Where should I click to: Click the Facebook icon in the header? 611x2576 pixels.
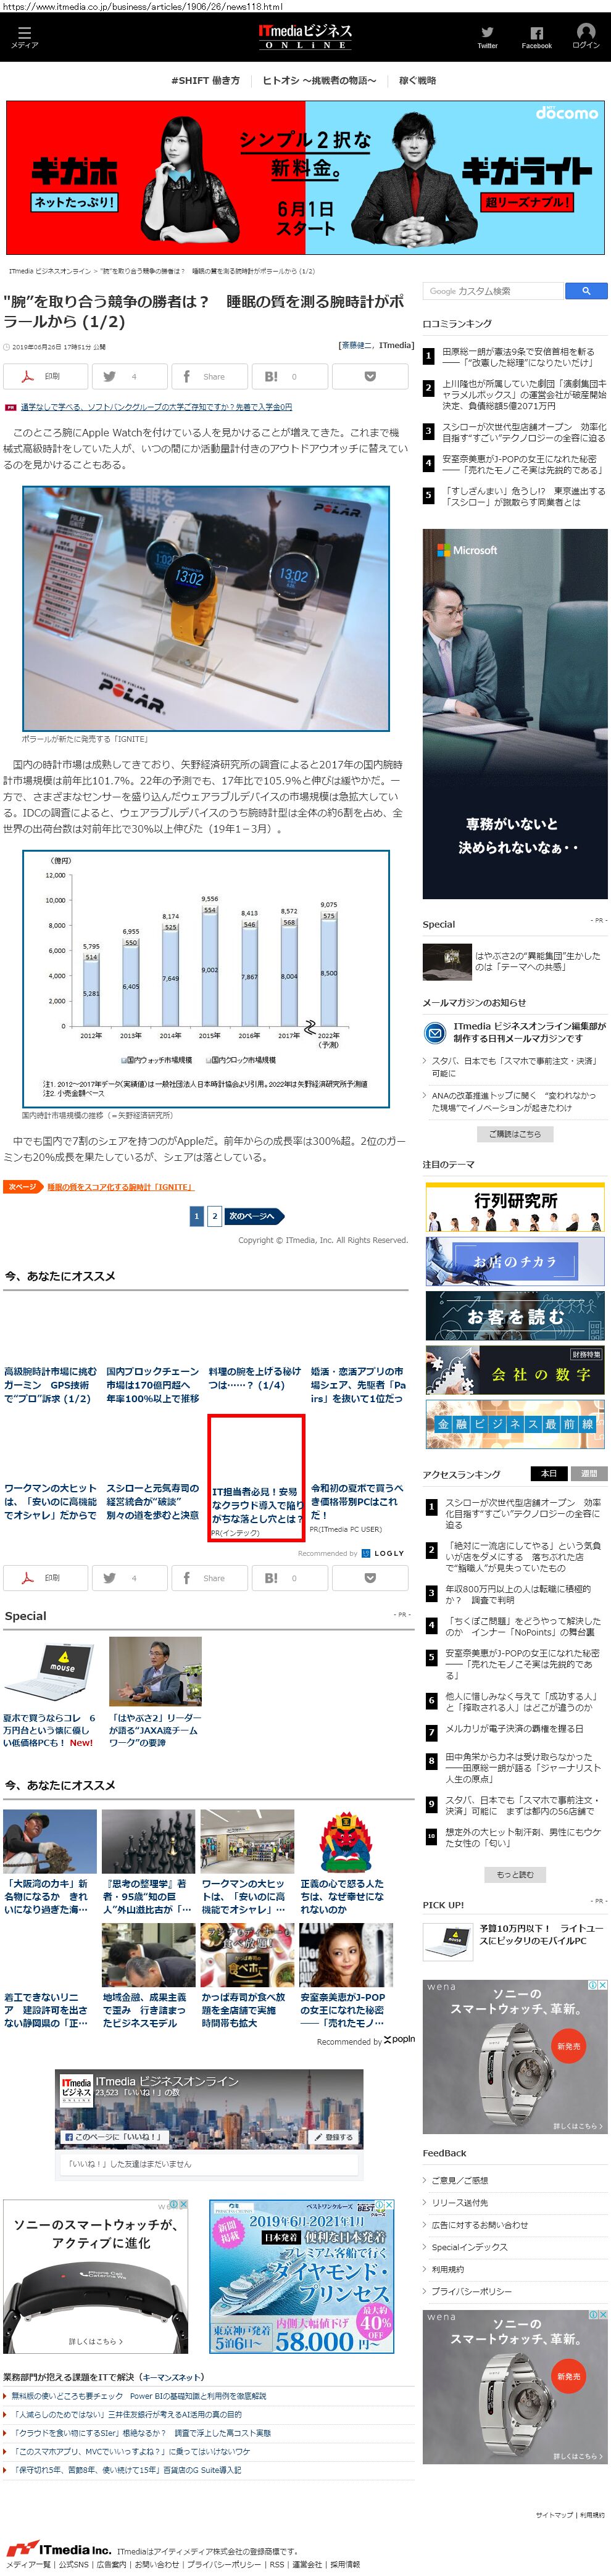click(536, 36)
